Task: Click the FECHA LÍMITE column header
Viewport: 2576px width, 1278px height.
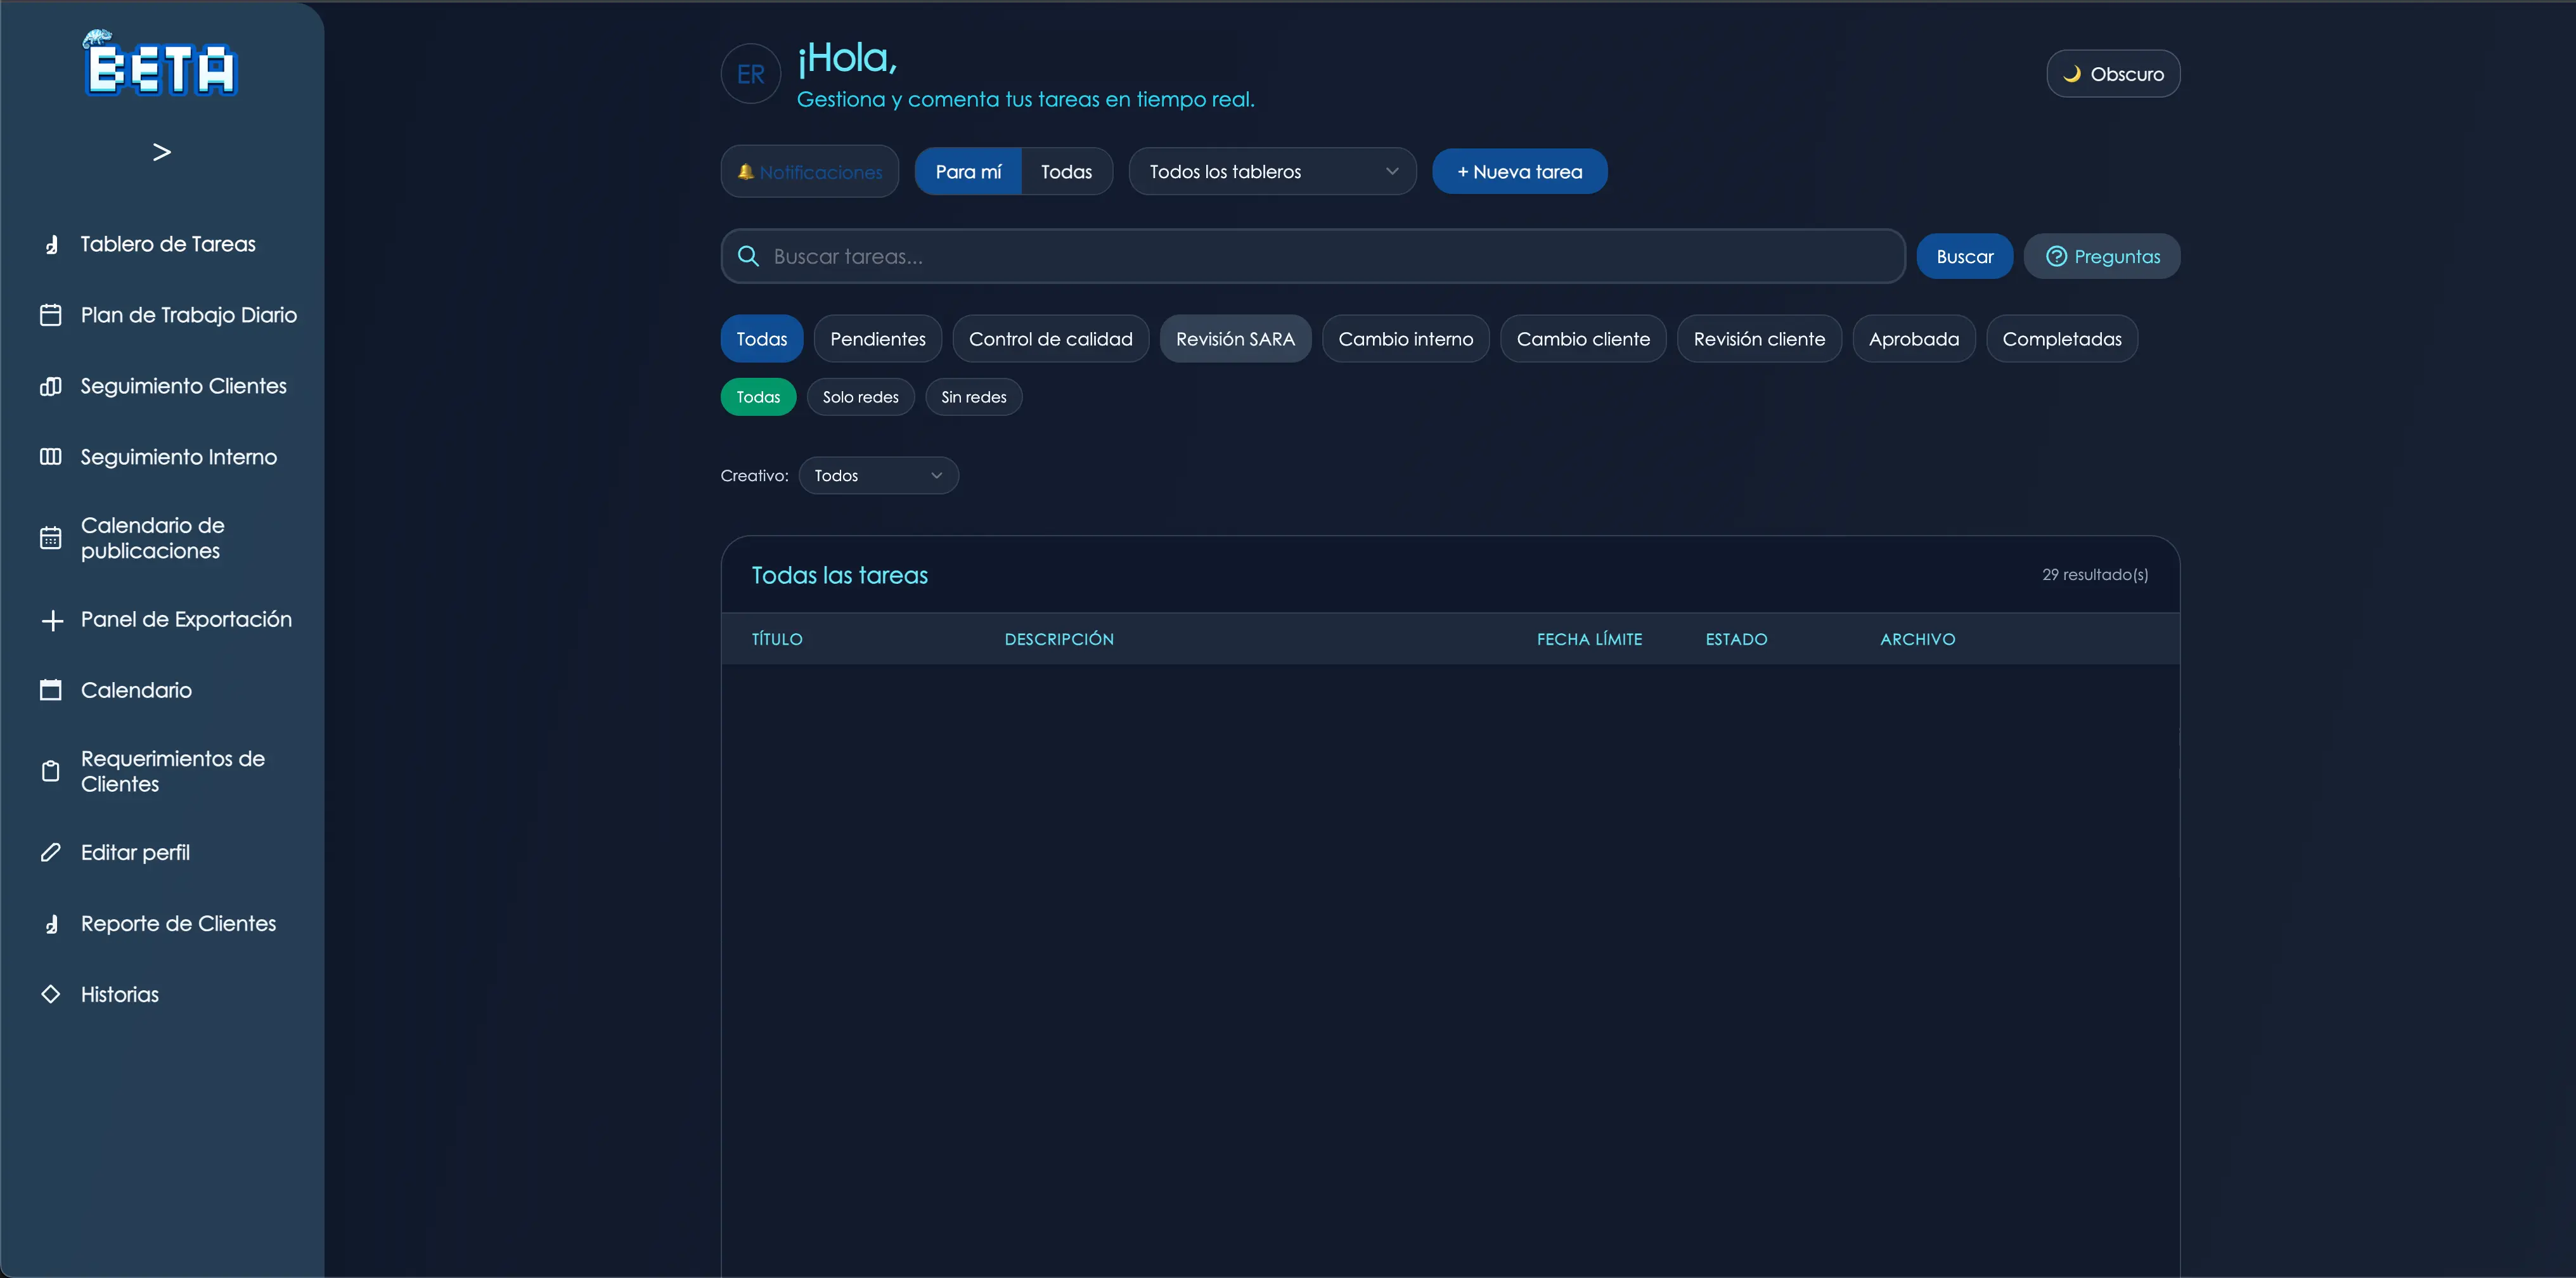Action: click(1589, 640)
